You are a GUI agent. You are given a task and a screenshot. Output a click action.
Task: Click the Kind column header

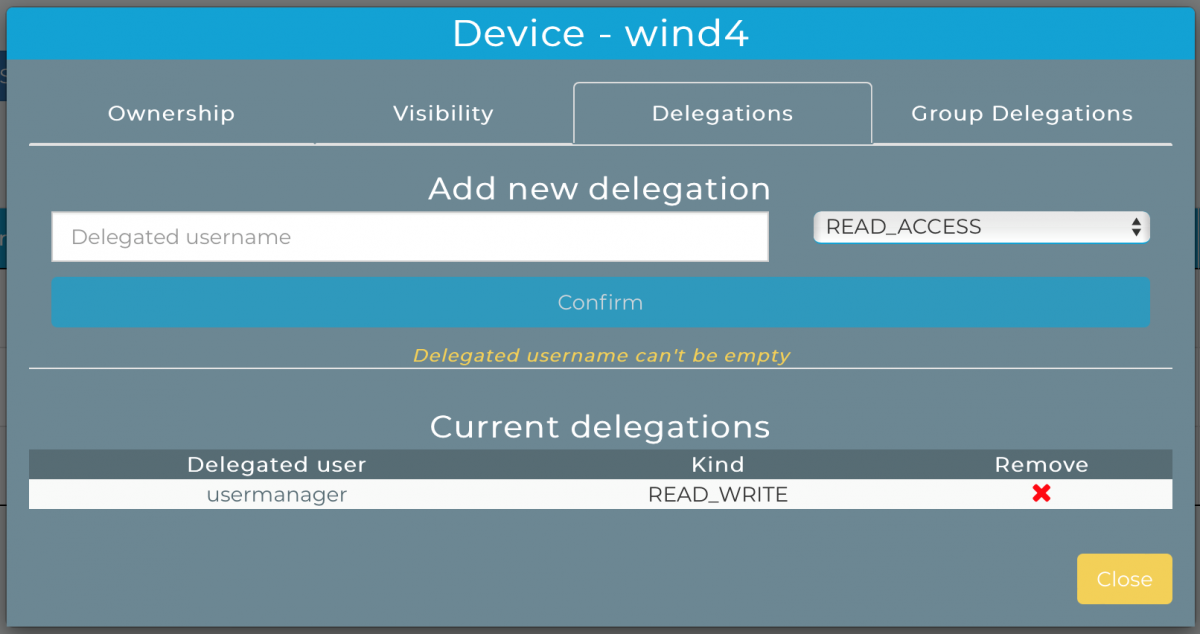click(x=717, y=464)
